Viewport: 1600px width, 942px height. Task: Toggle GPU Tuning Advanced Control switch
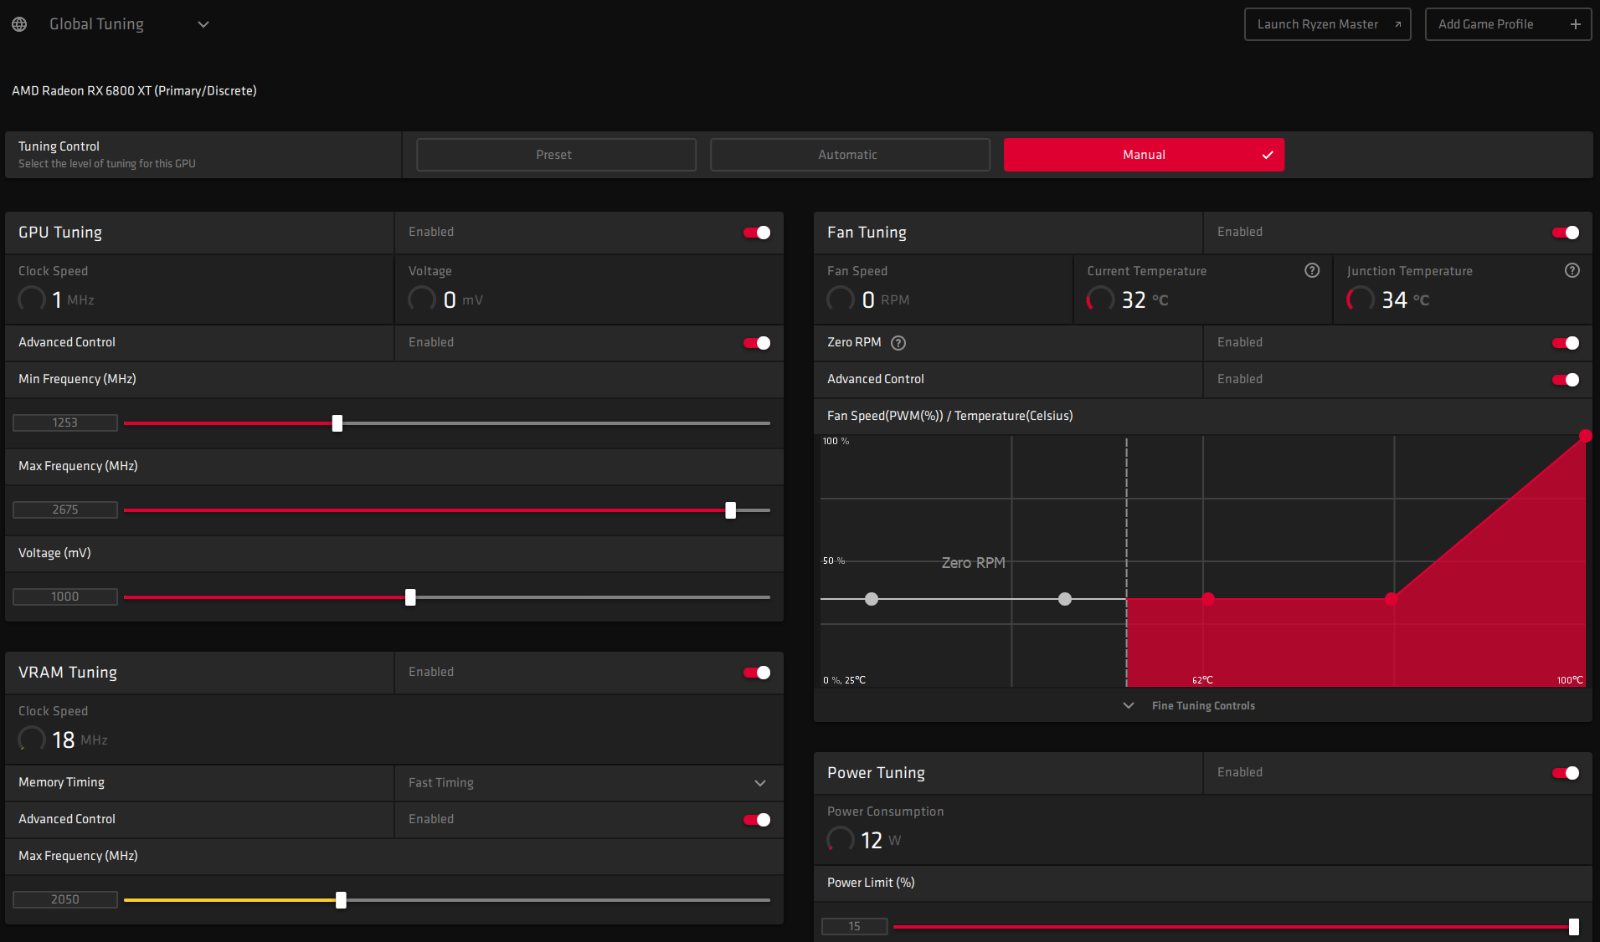coord(757,343)
